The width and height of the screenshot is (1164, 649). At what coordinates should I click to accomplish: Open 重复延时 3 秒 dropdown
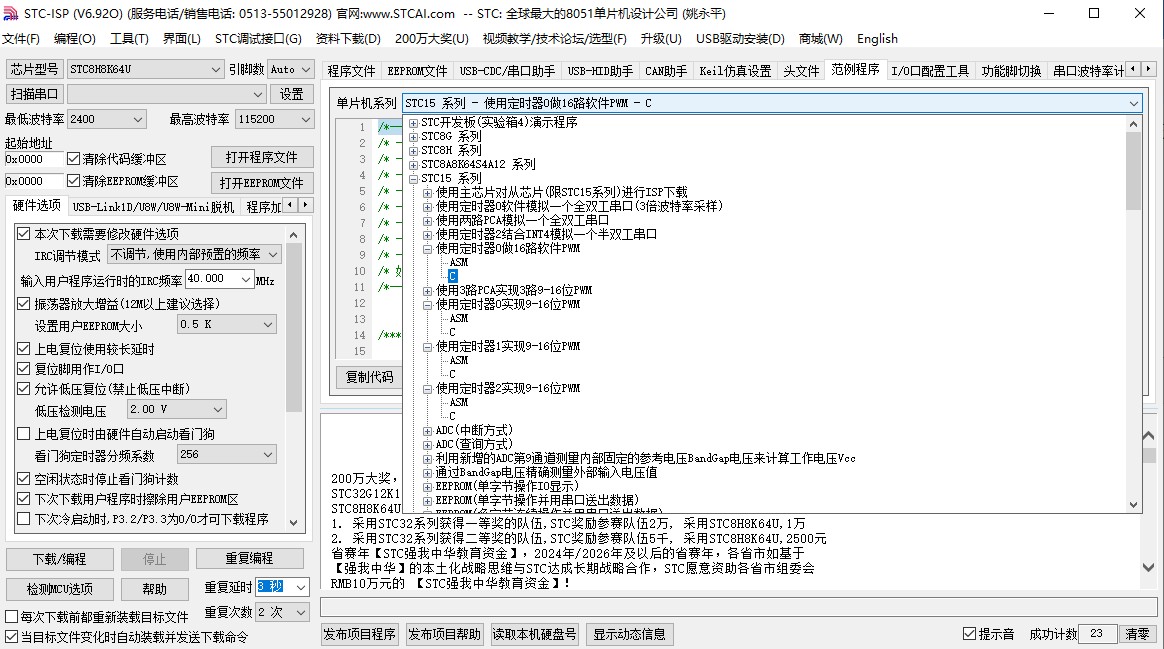tap(301, 587)
